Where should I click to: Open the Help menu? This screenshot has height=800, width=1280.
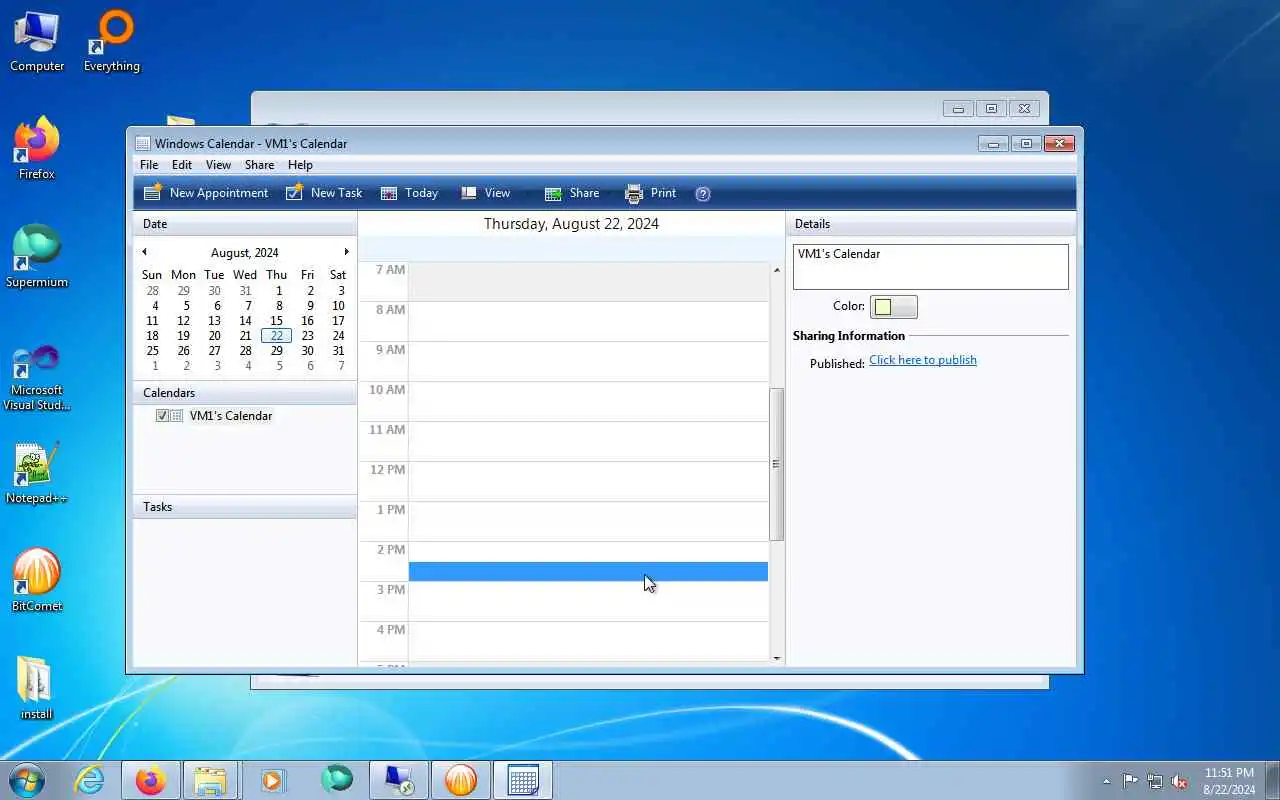click(300, 165)
